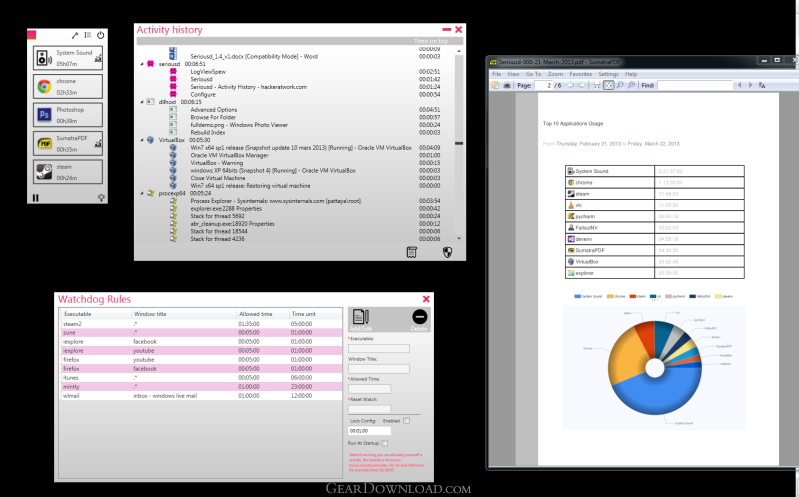This screenshot has width=799, height=497.
Task: Click the Lock Config time field 00:01:00
Action: pos(369,431)
